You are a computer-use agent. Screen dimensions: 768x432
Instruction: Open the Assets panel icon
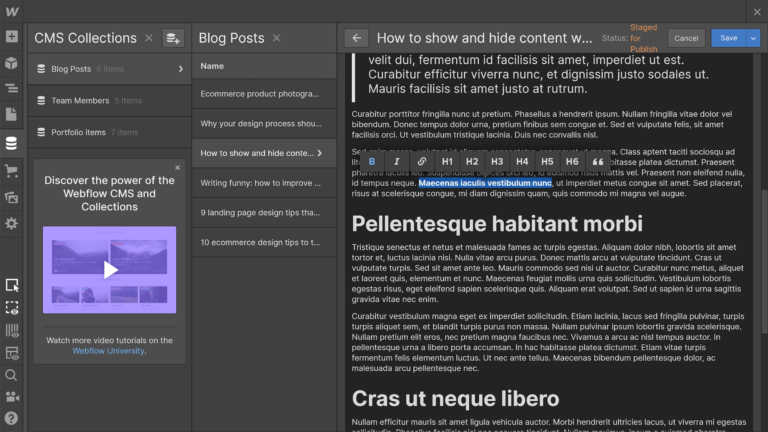(12, 197)
